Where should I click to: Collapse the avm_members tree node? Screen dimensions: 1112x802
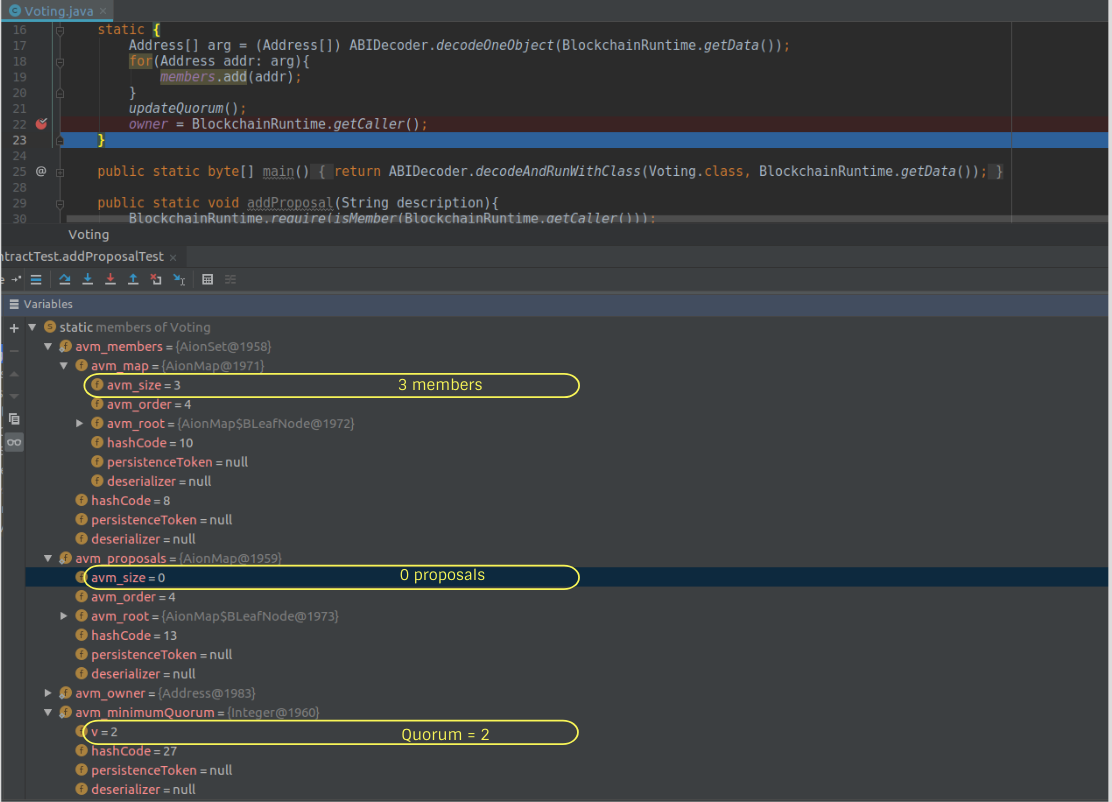click(48, 346)
